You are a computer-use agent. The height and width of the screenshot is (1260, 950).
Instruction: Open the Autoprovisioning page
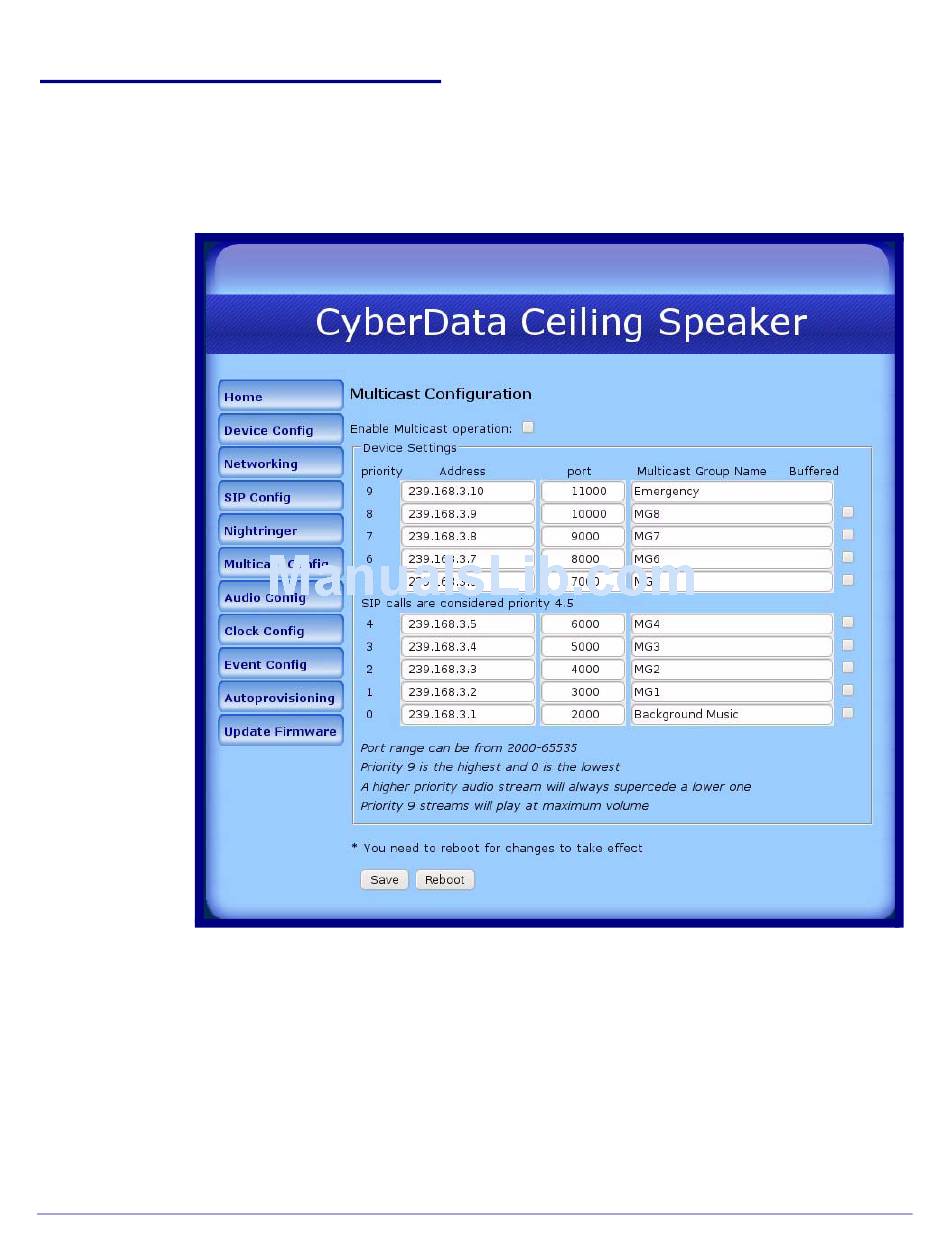point(281,698)
